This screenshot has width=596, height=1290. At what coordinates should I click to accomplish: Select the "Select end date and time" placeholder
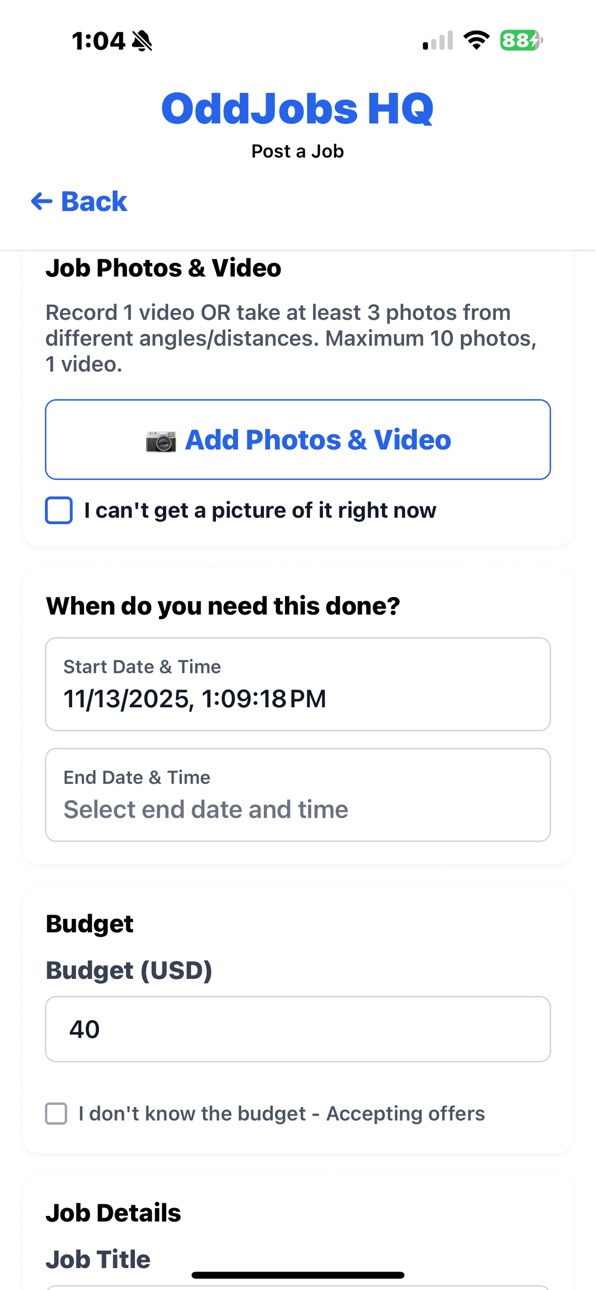206,810
